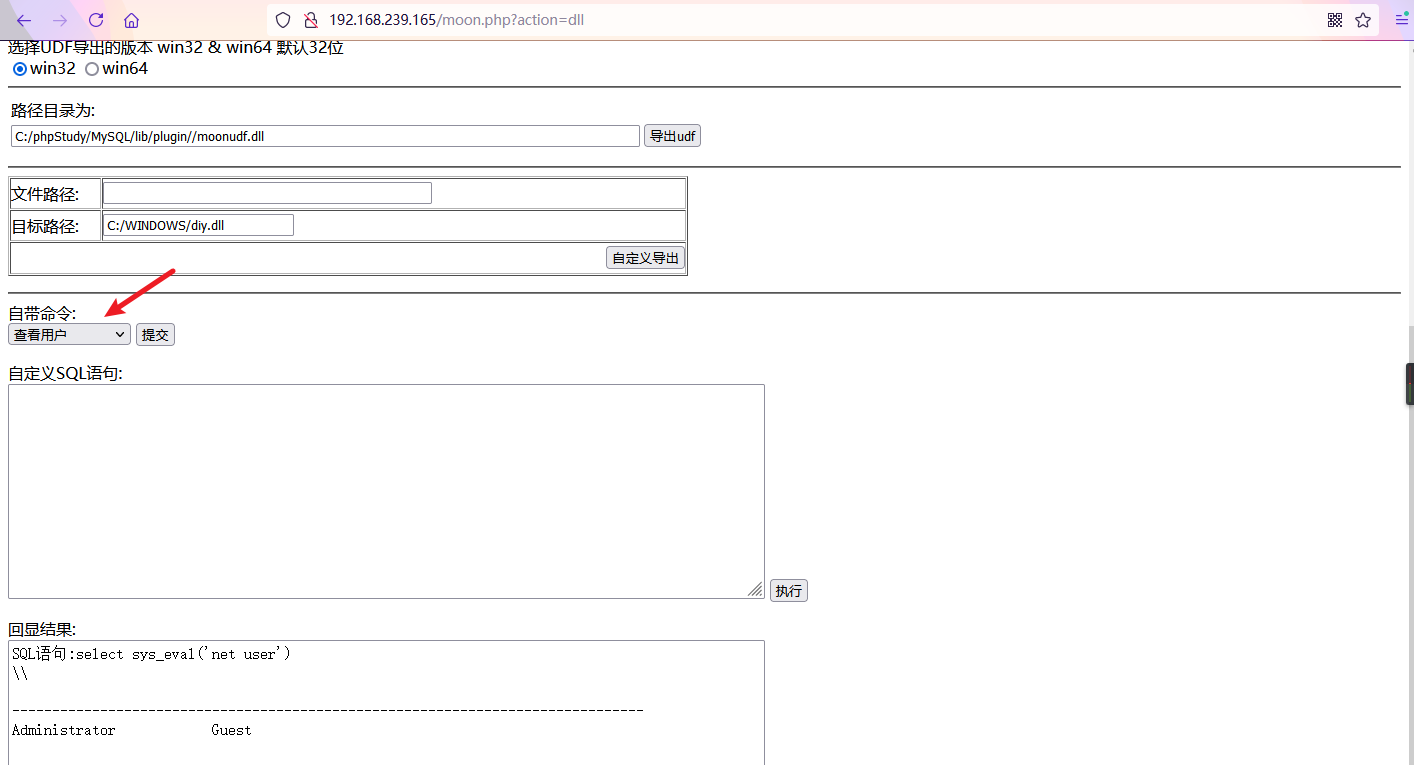
Task: Click the insecure connection lock icon
Action: pyautogui.click(x=310, y=20)
